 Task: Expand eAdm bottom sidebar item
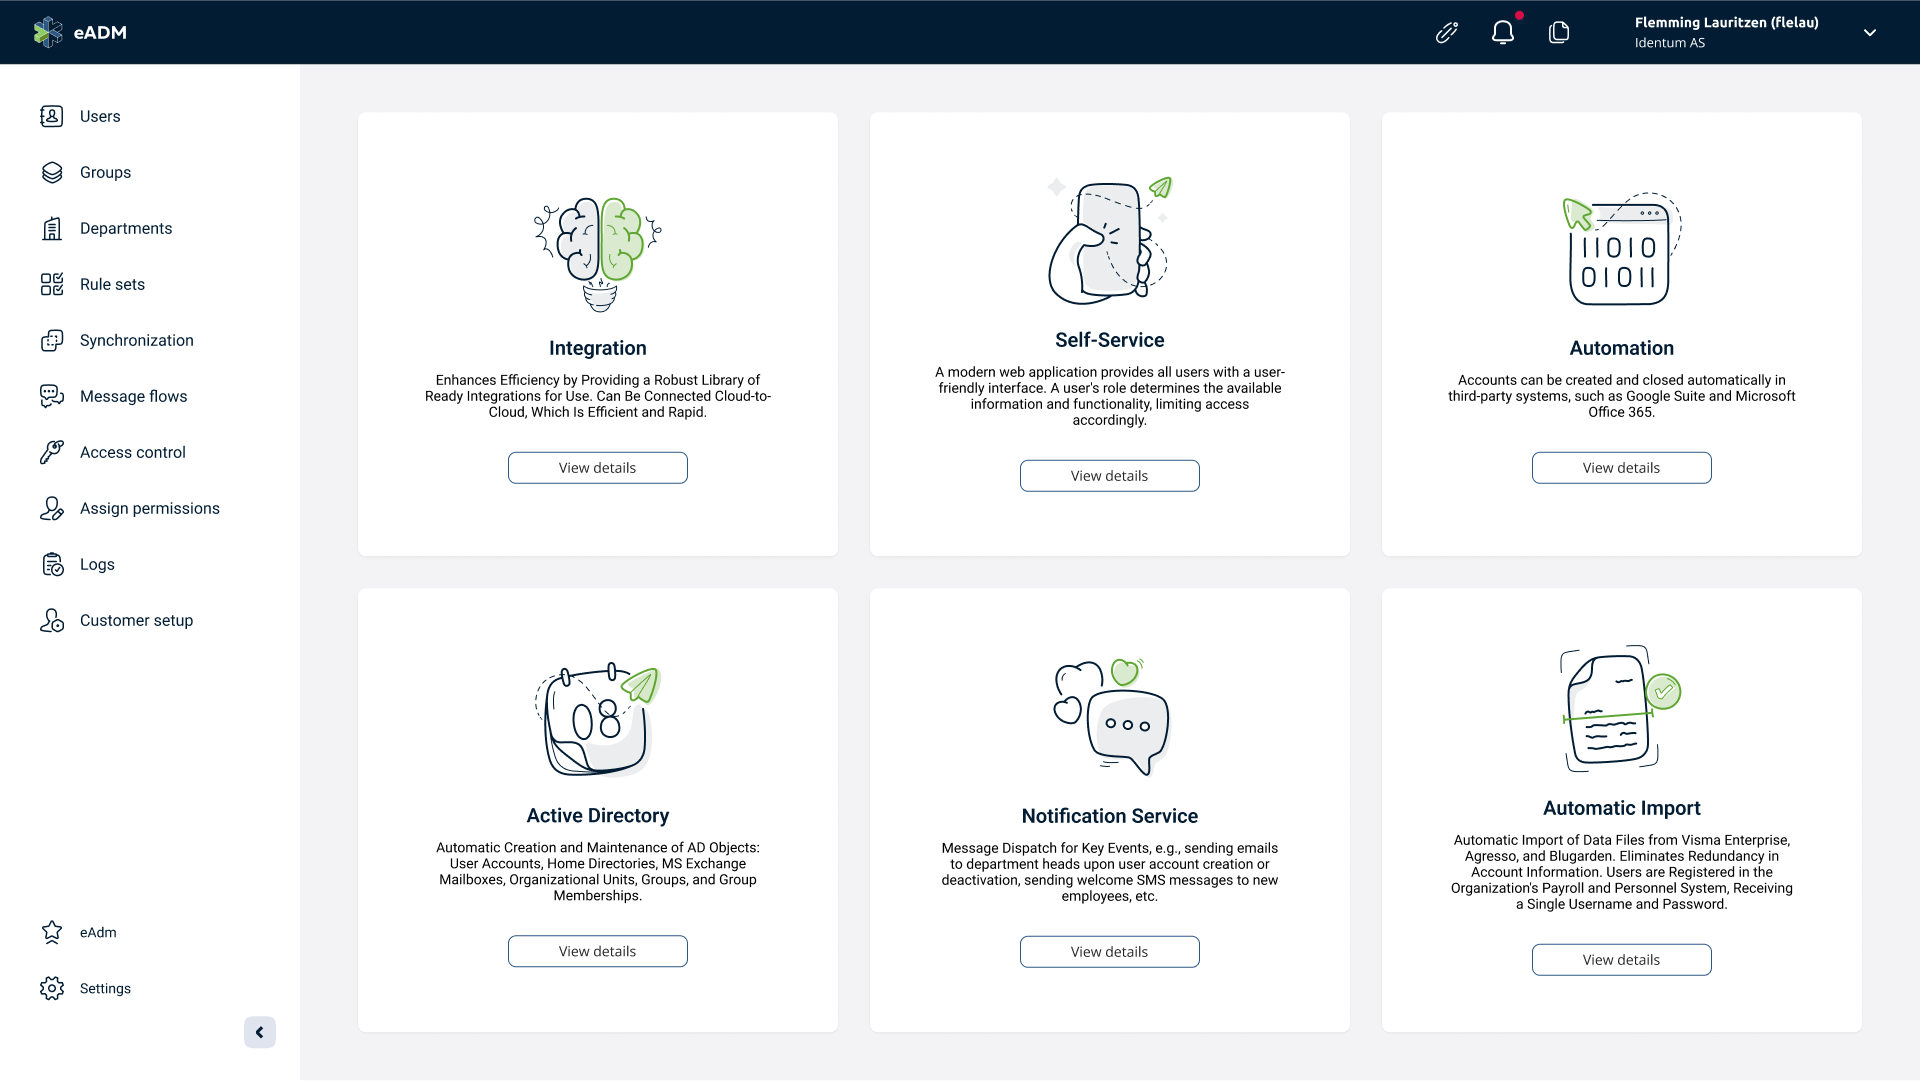point(98,932)
